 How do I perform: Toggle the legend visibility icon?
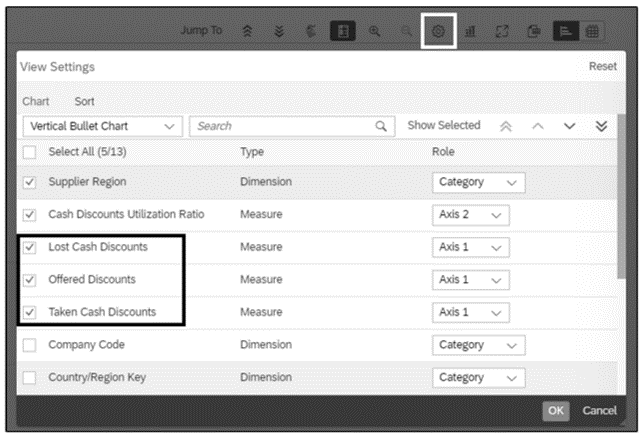tap(343, 31)
